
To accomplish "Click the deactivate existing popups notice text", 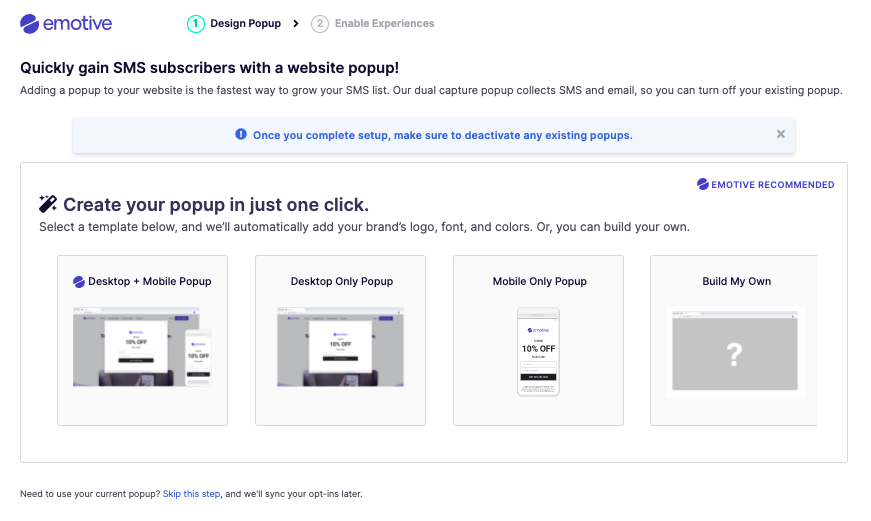I will click(x=443, y=135).
